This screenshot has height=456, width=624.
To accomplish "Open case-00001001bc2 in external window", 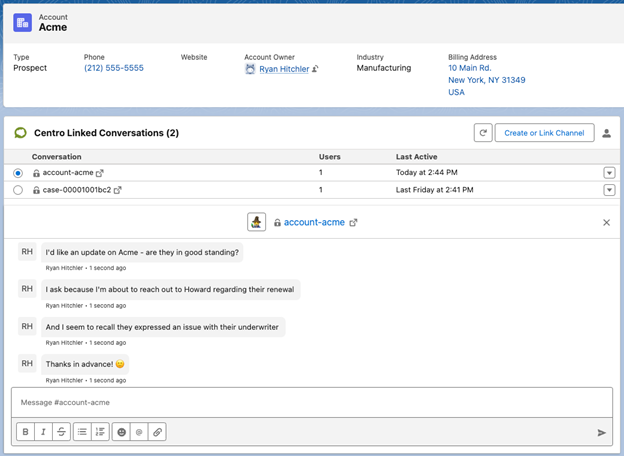I will coord(117,190).
